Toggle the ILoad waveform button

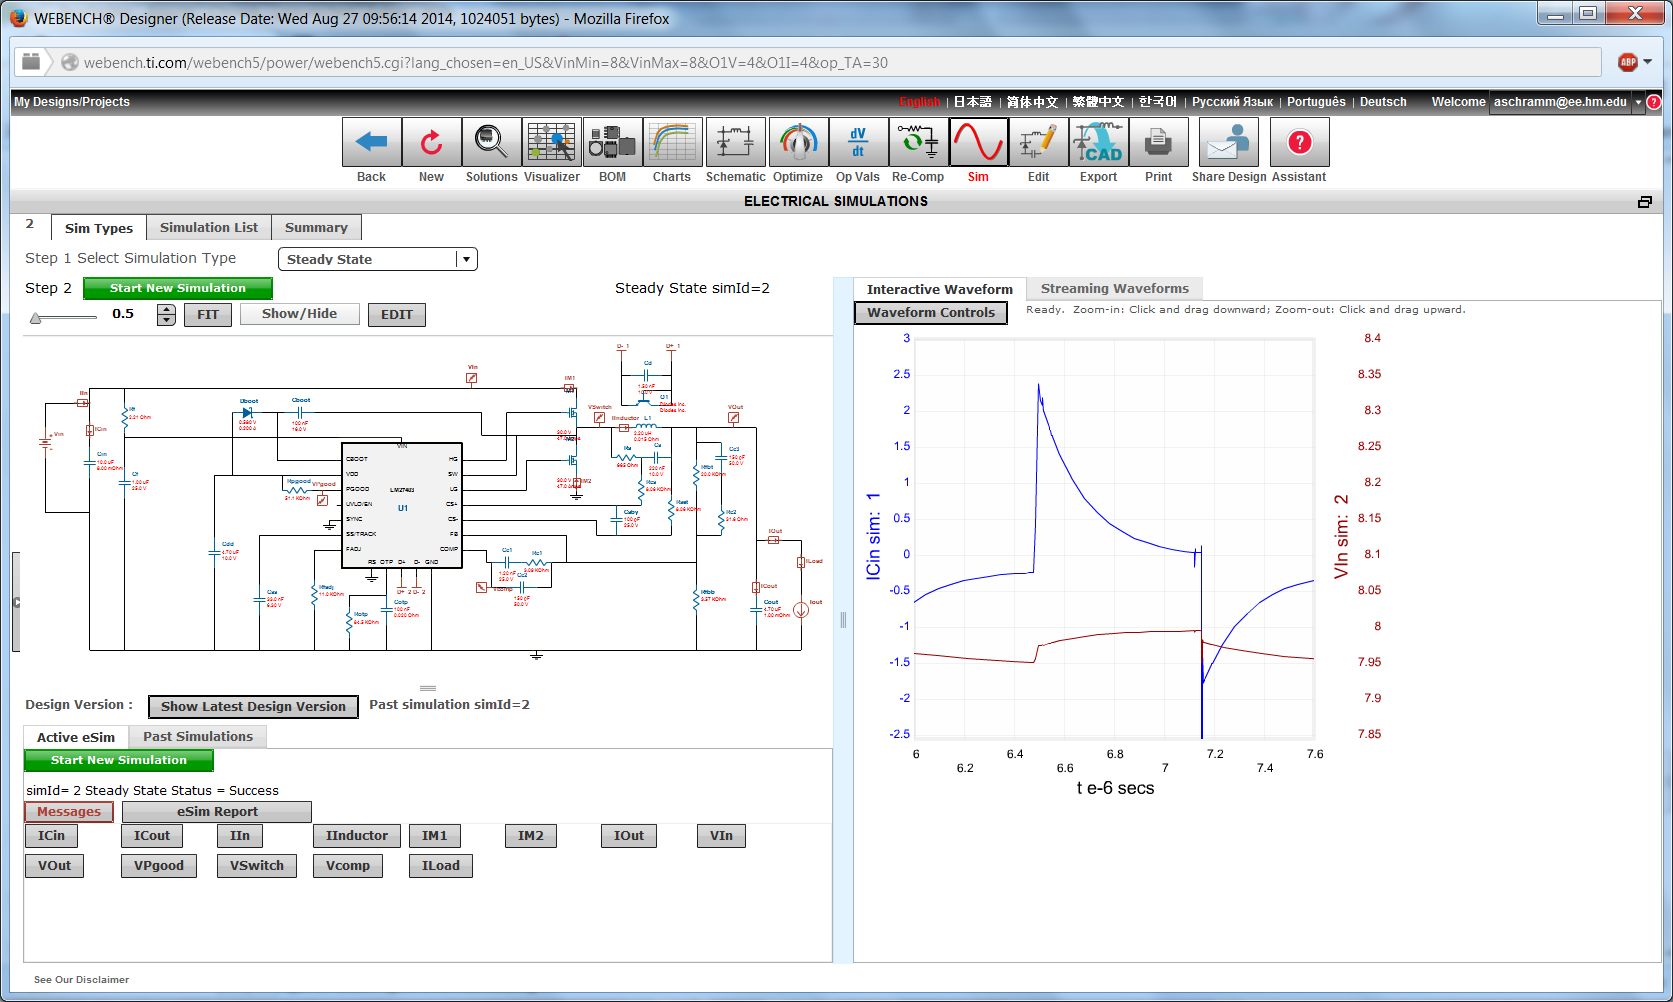[441, 866]
